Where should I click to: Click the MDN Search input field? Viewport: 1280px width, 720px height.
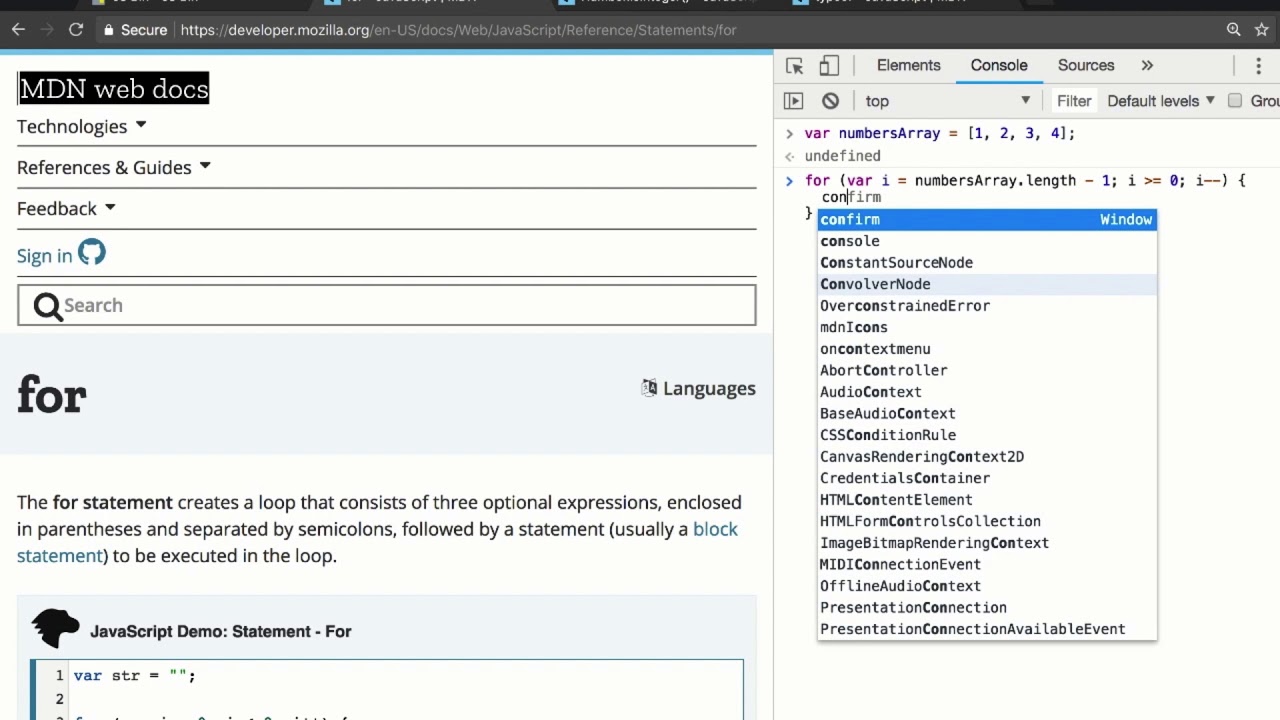(x=387, y=305)
